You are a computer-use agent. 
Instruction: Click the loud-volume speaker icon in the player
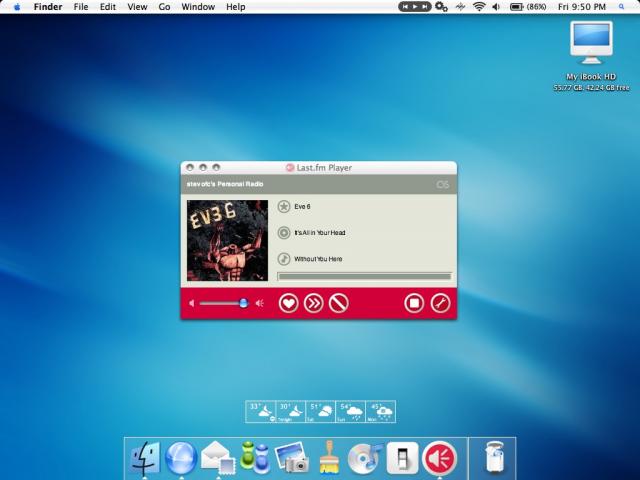tap(260, 303)
